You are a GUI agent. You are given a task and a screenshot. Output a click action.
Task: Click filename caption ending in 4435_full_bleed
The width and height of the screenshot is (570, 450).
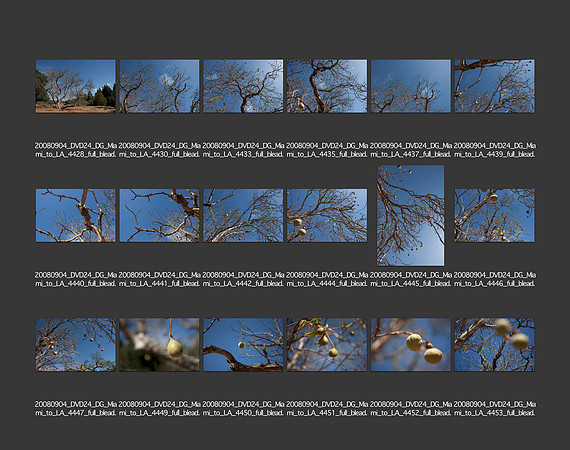[x=327, y=150]
